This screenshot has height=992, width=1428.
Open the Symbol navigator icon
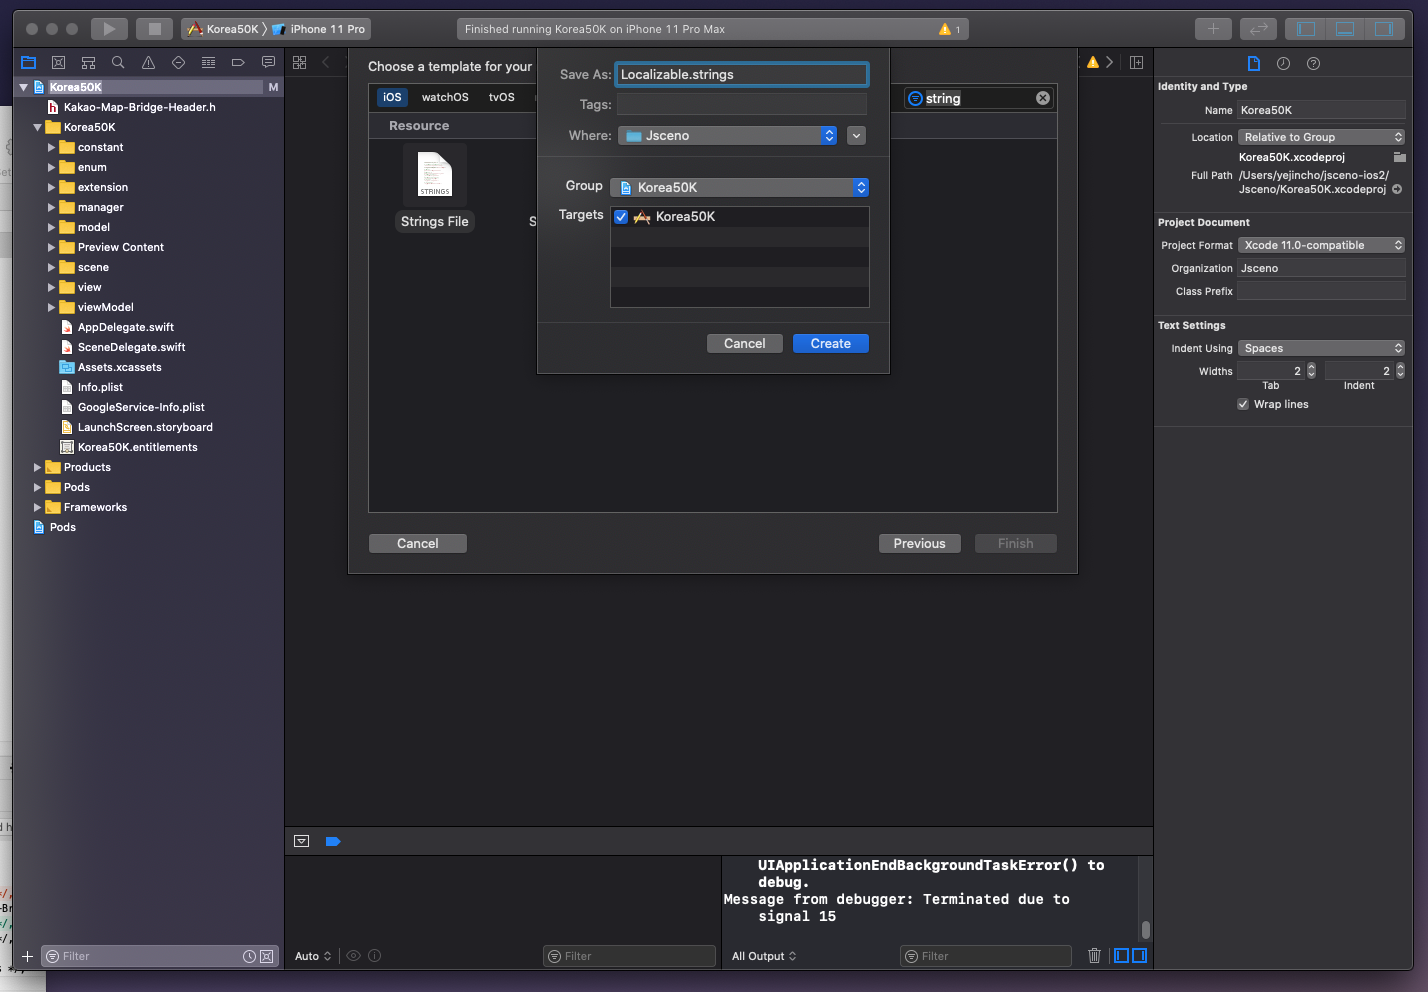point(88,62)
